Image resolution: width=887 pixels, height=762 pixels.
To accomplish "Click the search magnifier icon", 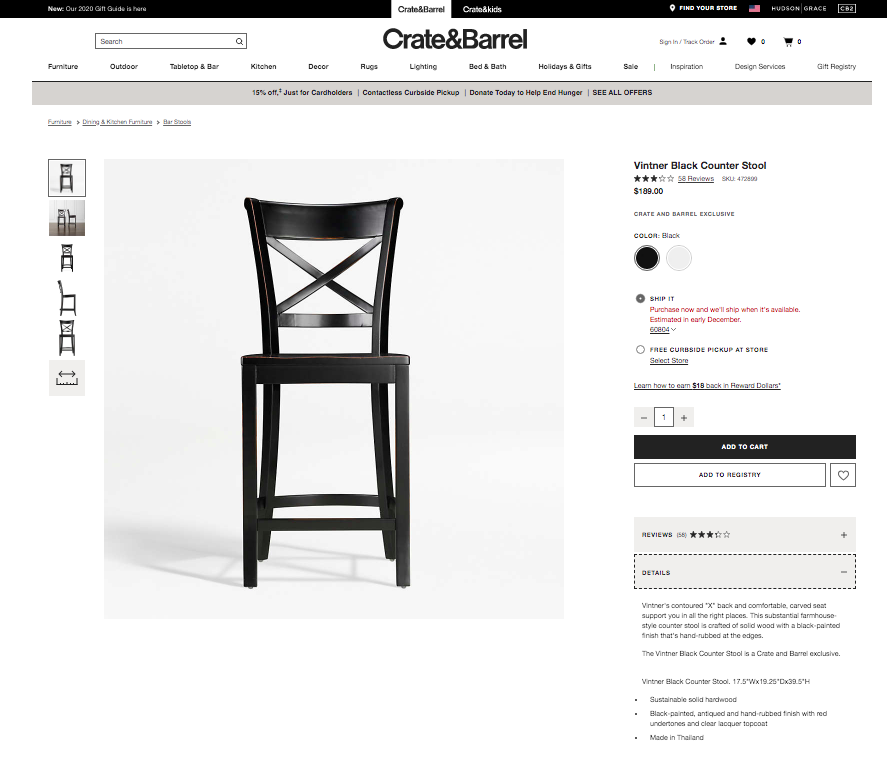I will pyautogui.click(x=239, y=41).
